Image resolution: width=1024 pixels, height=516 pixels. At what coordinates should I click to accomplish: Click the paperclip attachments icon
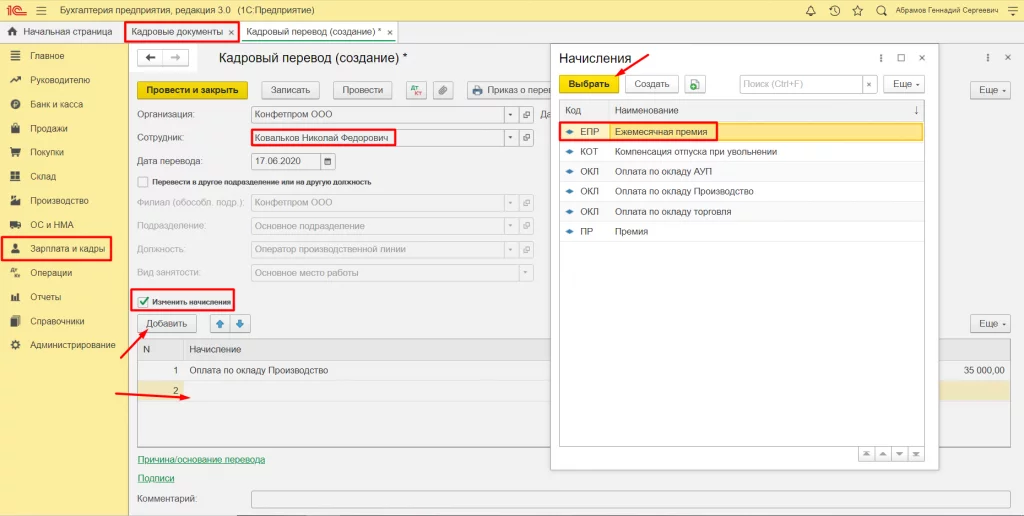(x=443, y=90)
